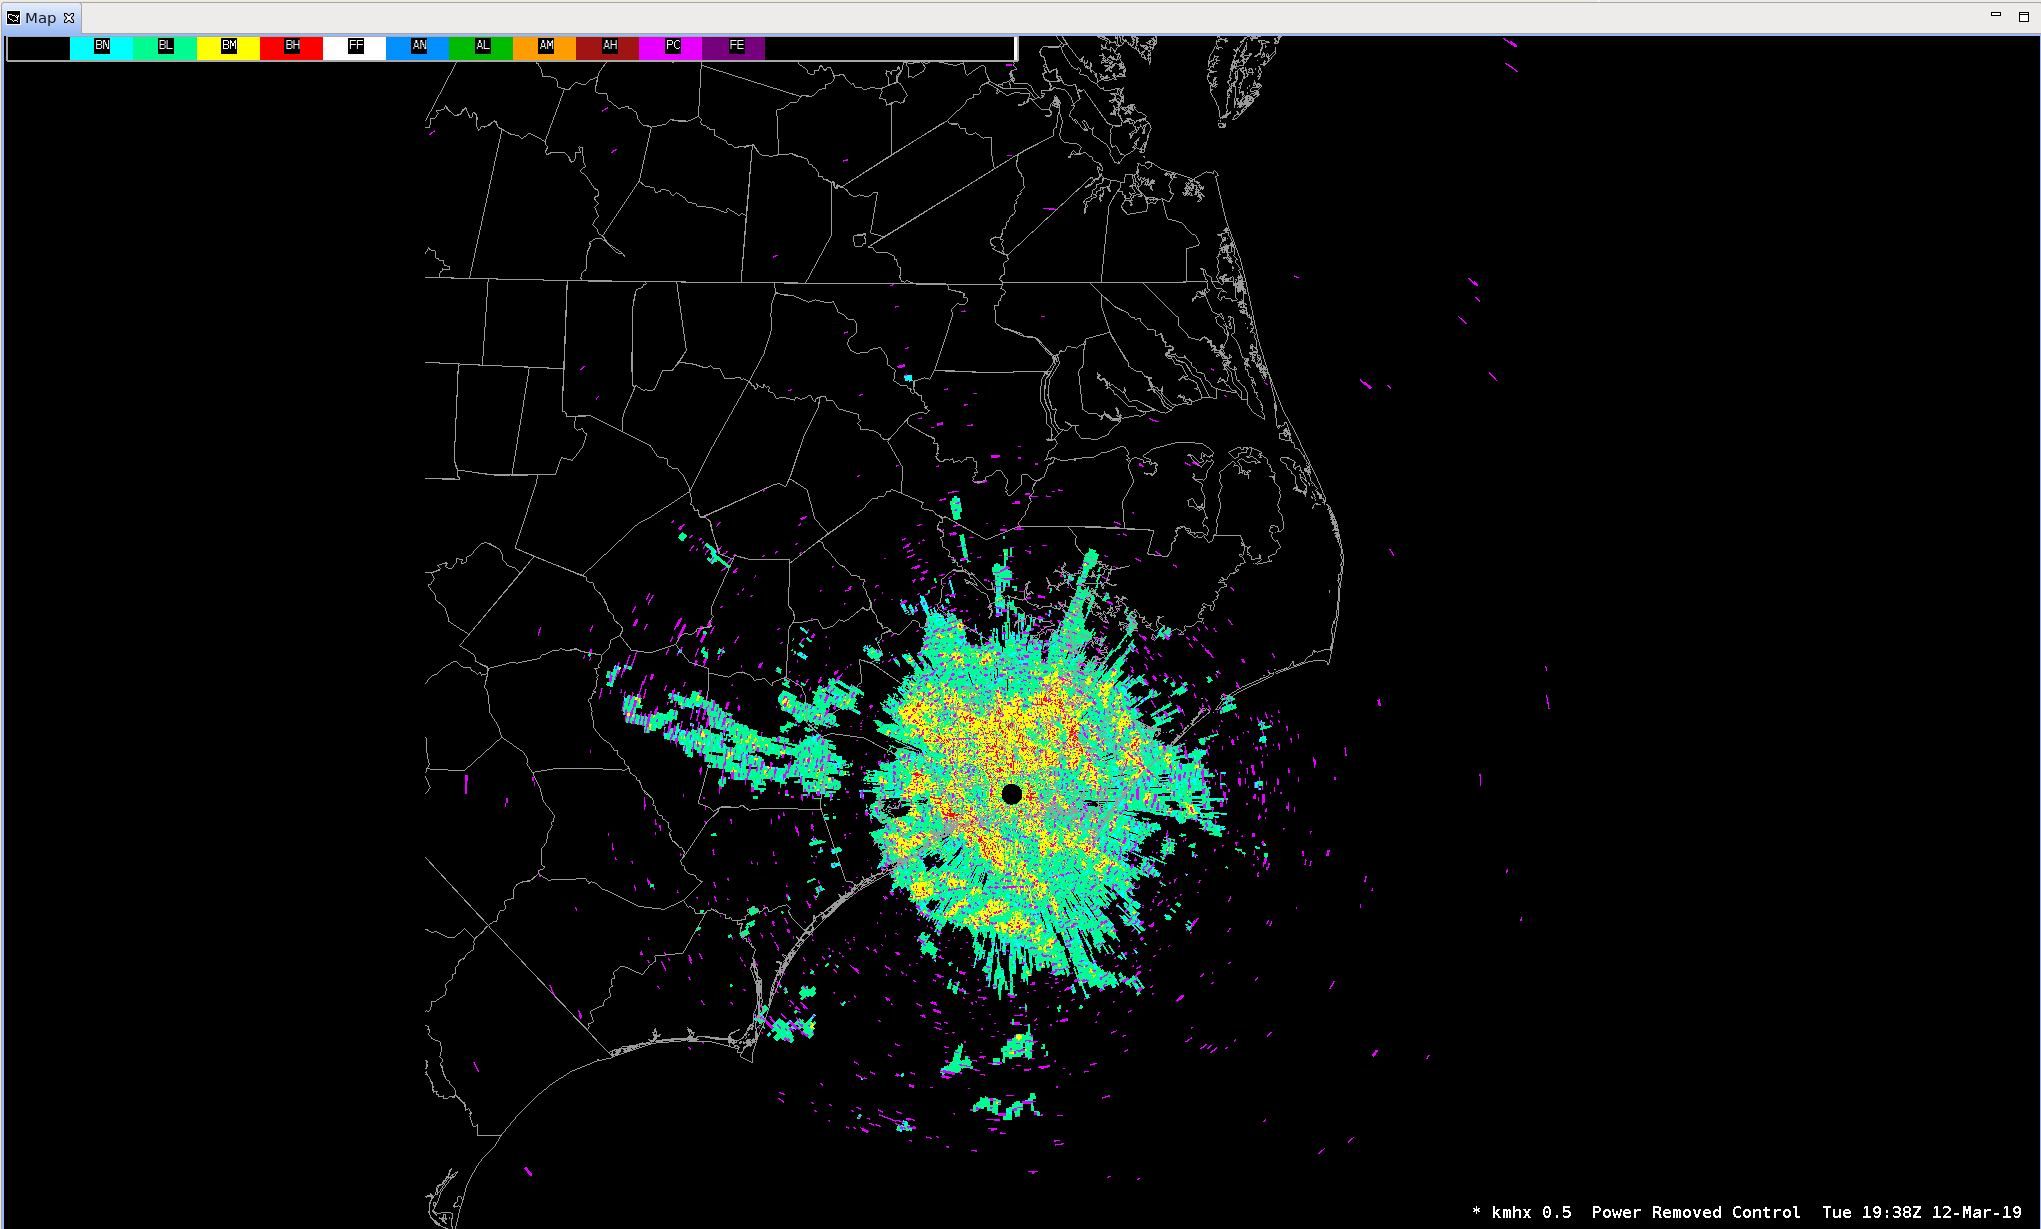Maximize the Map view pane
The width and height of the screenshot is (2041, 1229).
[2023, 16]
